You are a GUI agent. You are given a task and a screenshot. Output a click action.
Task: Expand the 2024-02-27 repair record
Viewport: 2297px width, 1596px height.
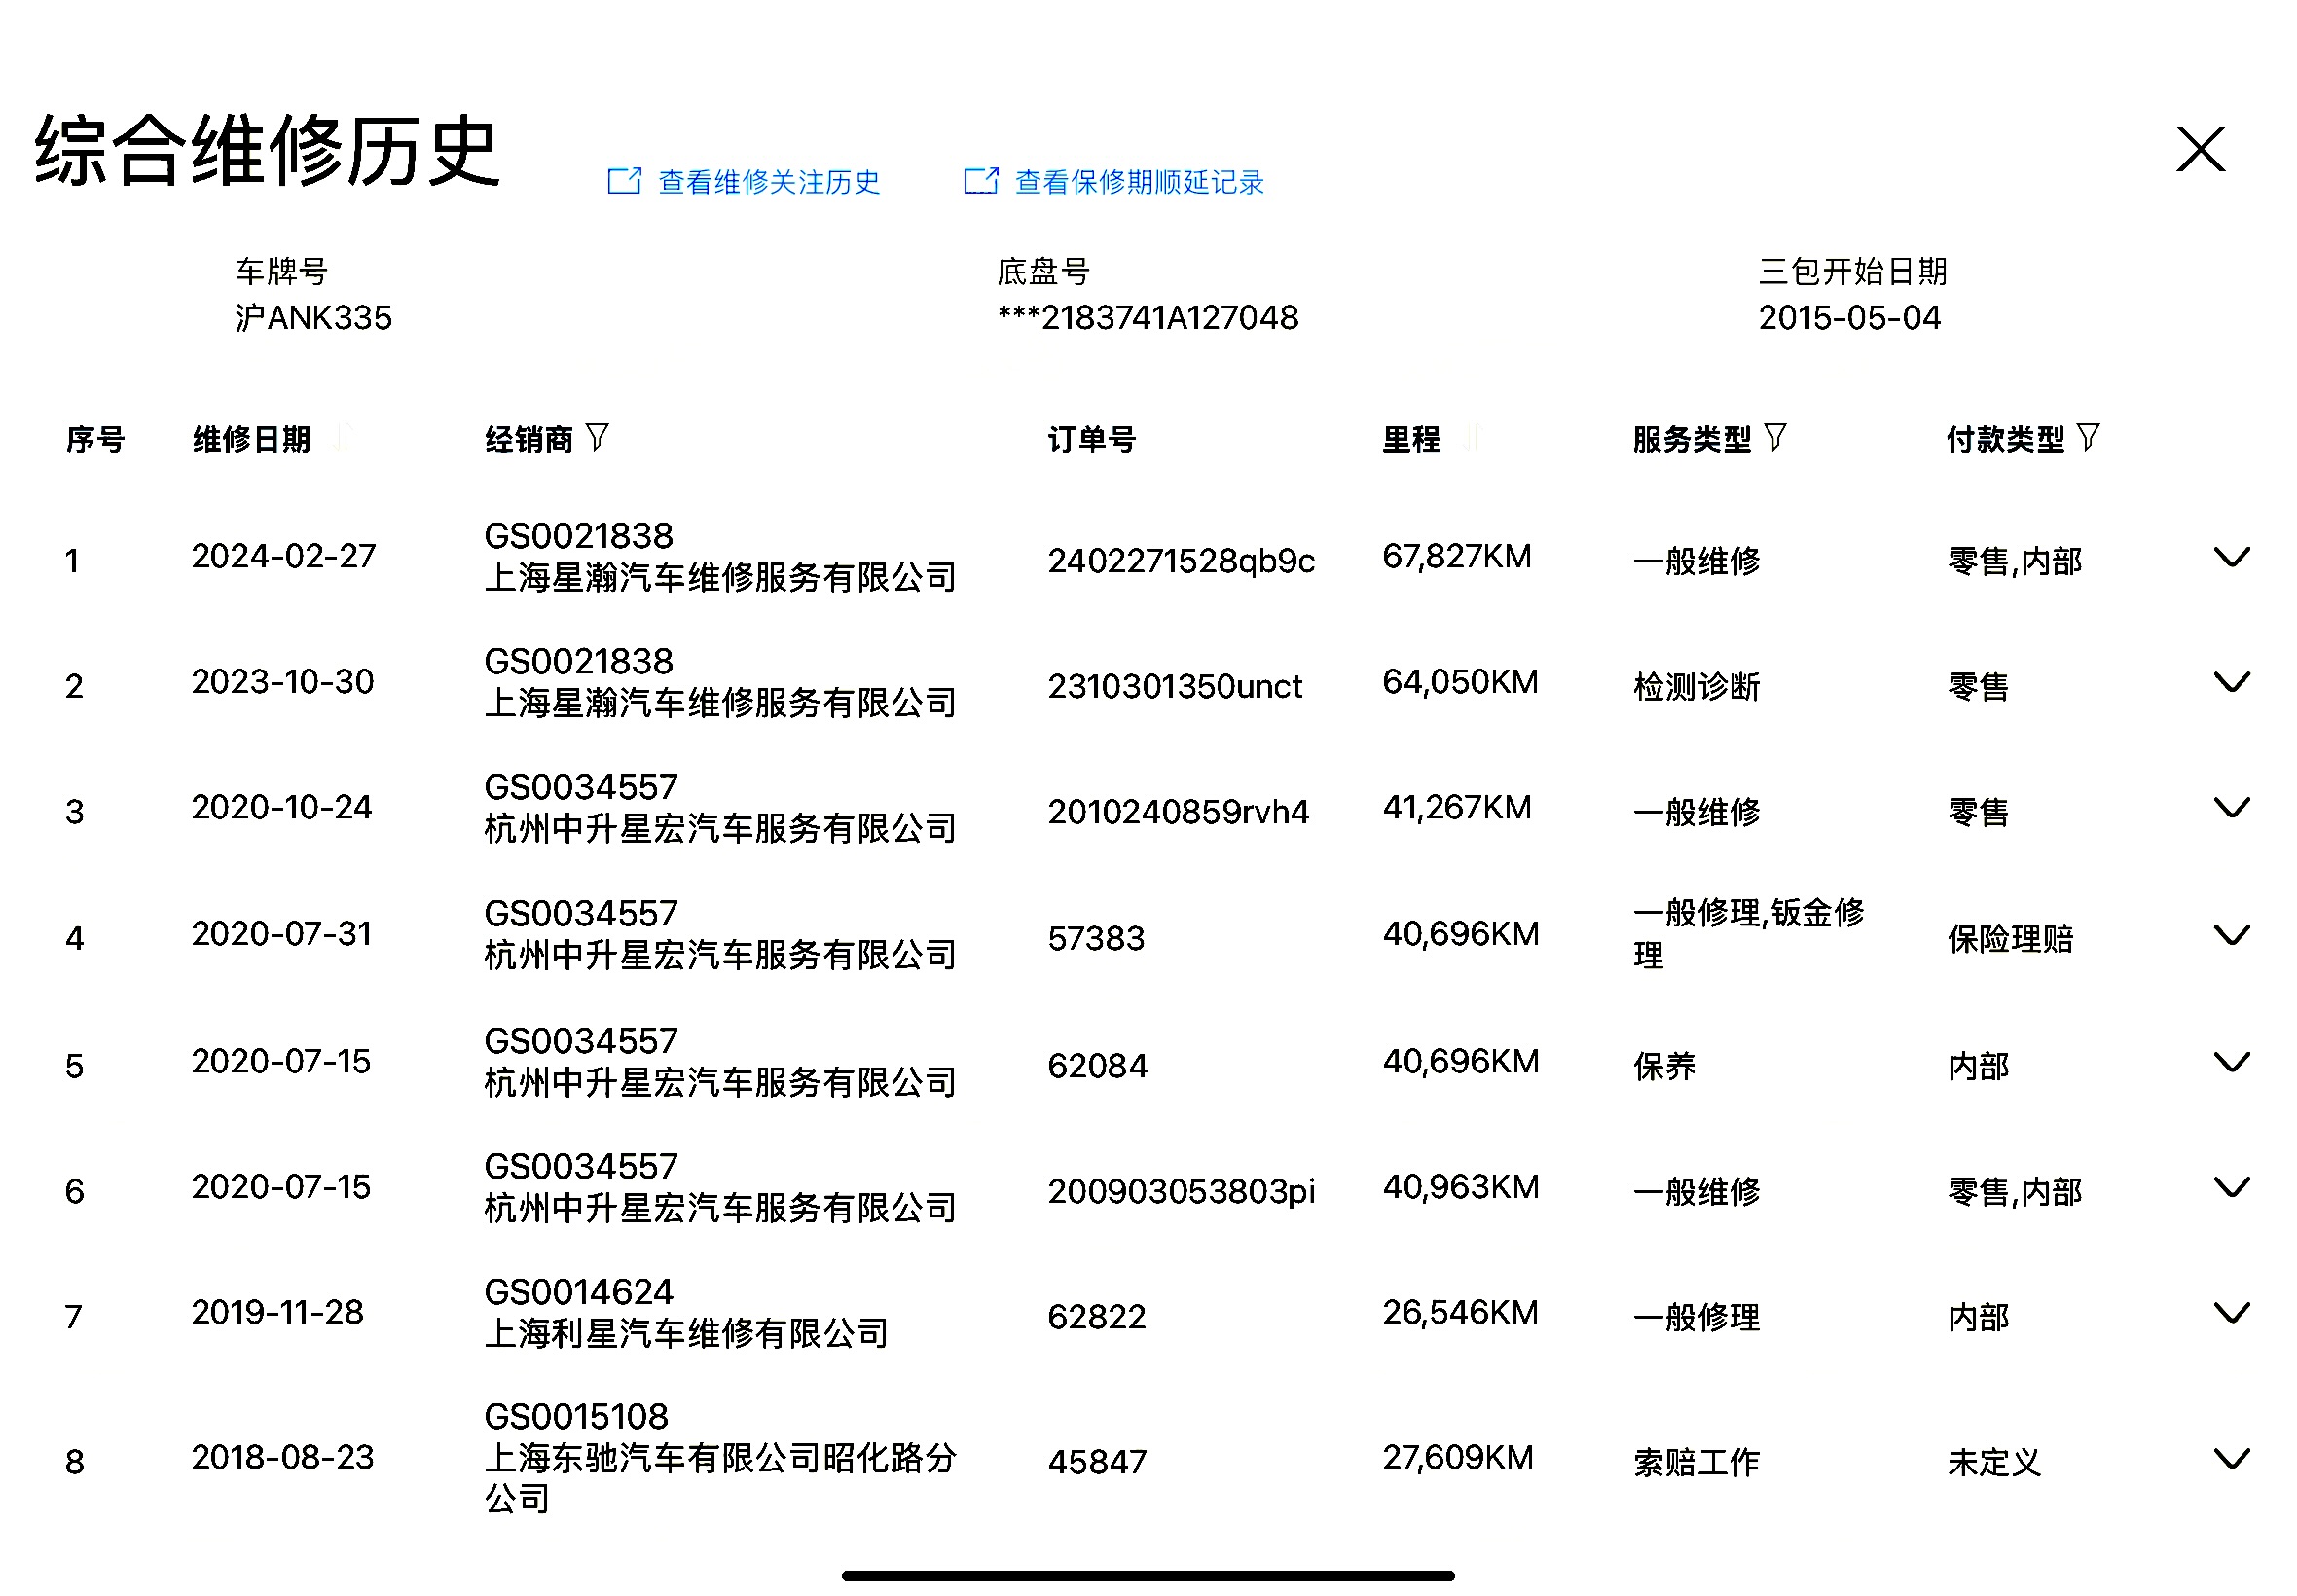coord(2230,557)
